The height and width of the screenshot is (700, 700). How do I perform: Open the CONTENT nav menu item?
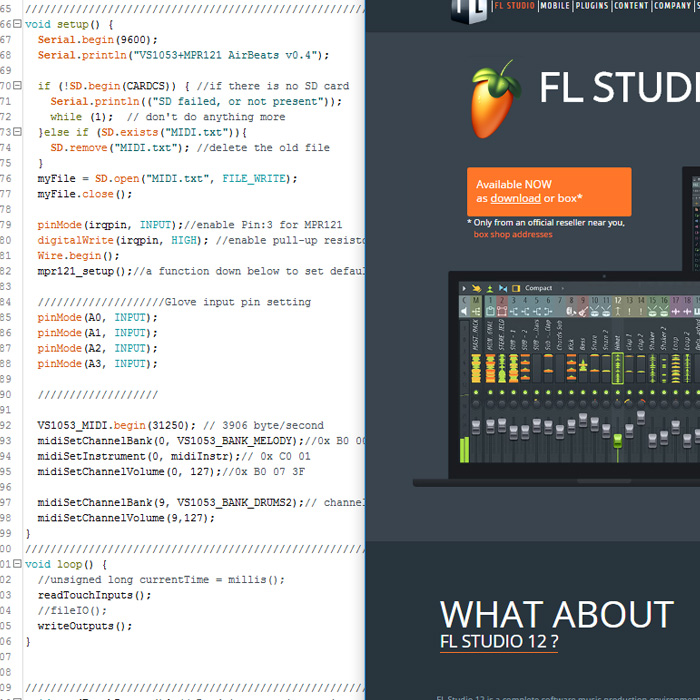(630, 6)
